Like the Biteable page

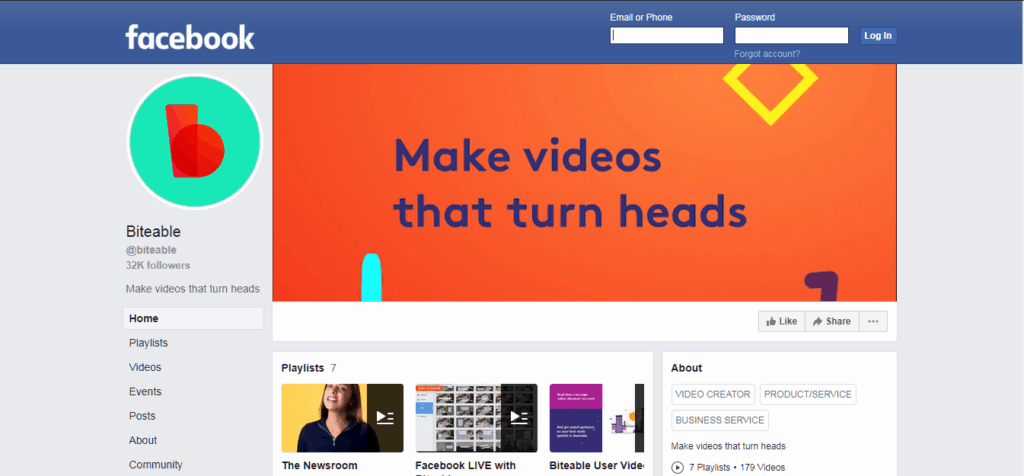pyautogui.click(x=782, y=321)
